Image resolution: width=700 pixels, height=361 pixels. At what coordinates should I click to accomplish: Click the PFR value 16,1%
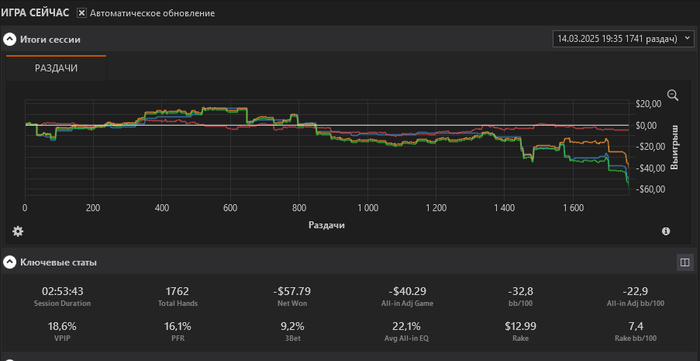tap(177, 326)
